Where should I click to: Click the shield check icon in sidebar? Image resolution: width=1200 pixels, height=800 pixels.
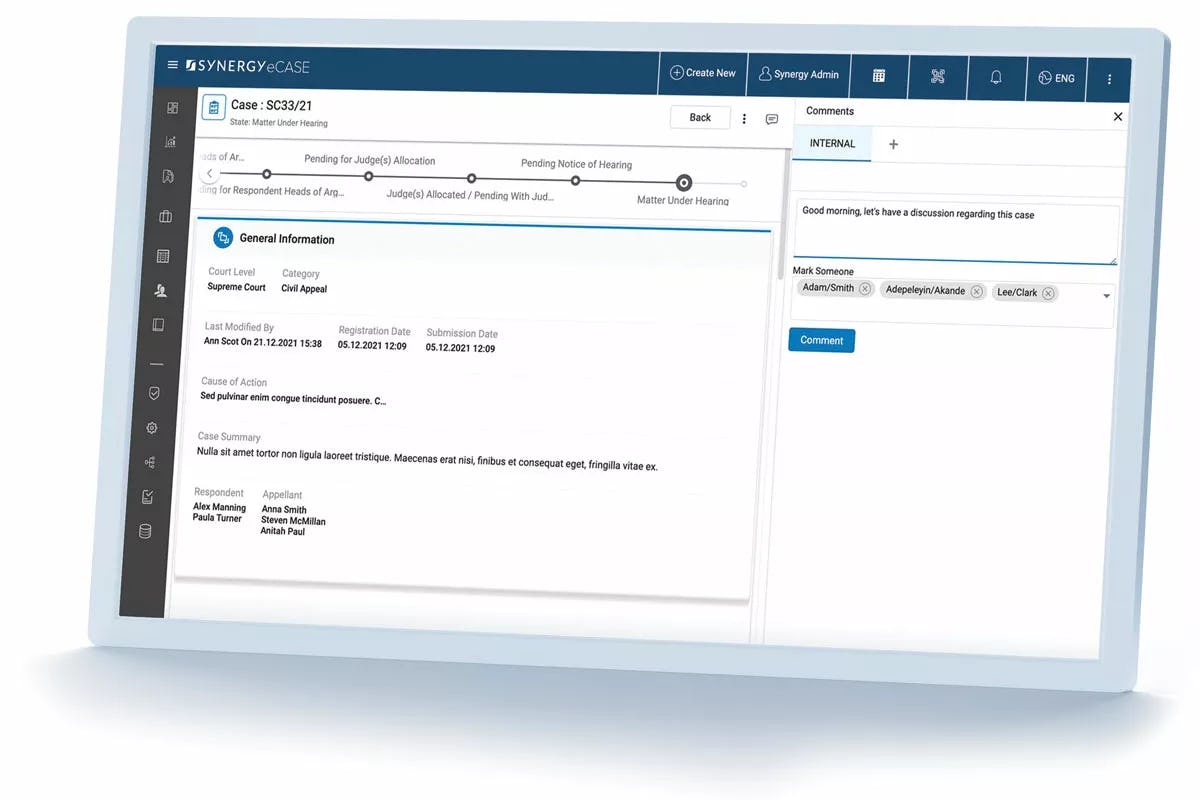pyautogui.click(x=154, y=393)
